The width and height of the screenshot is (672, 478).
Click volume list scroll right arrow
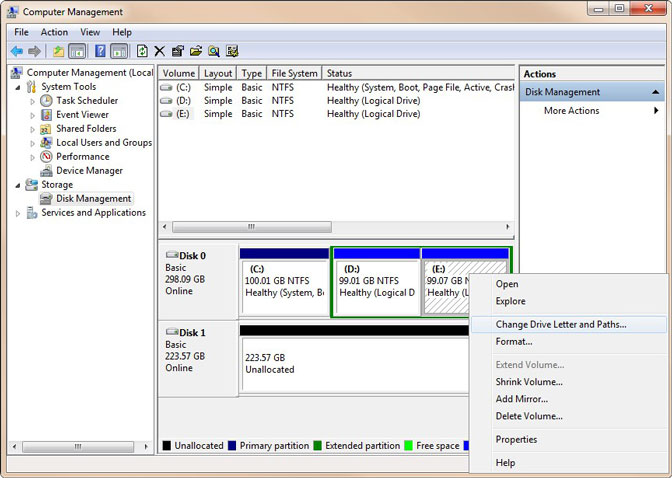pyautogui.click(x=508, y=227)
